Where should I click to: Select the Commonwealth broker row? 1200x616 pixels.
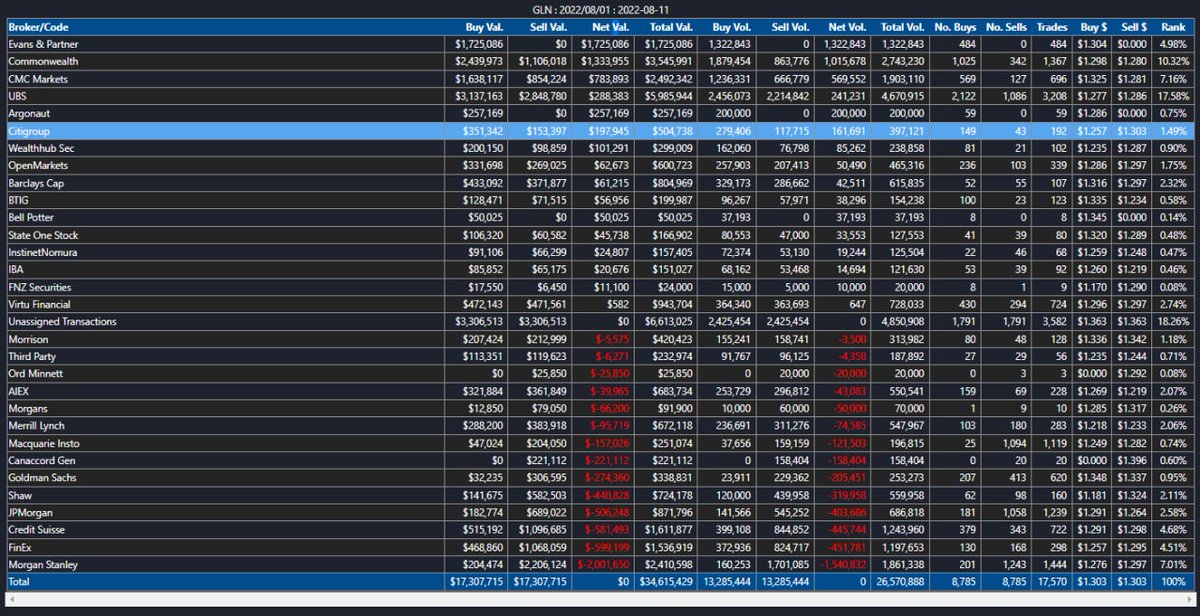tap(598, 61)
